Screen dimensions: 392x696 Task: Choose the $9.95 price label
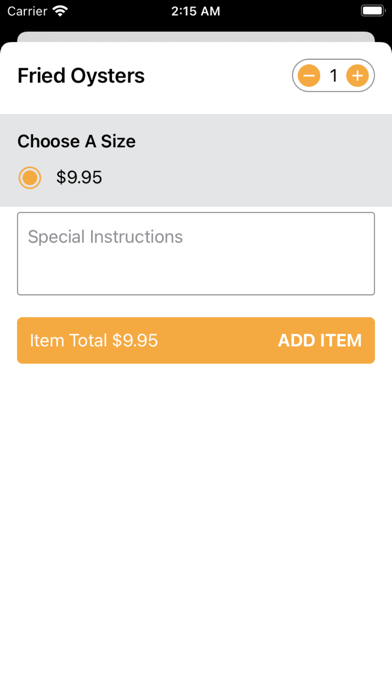coord(79,178)
